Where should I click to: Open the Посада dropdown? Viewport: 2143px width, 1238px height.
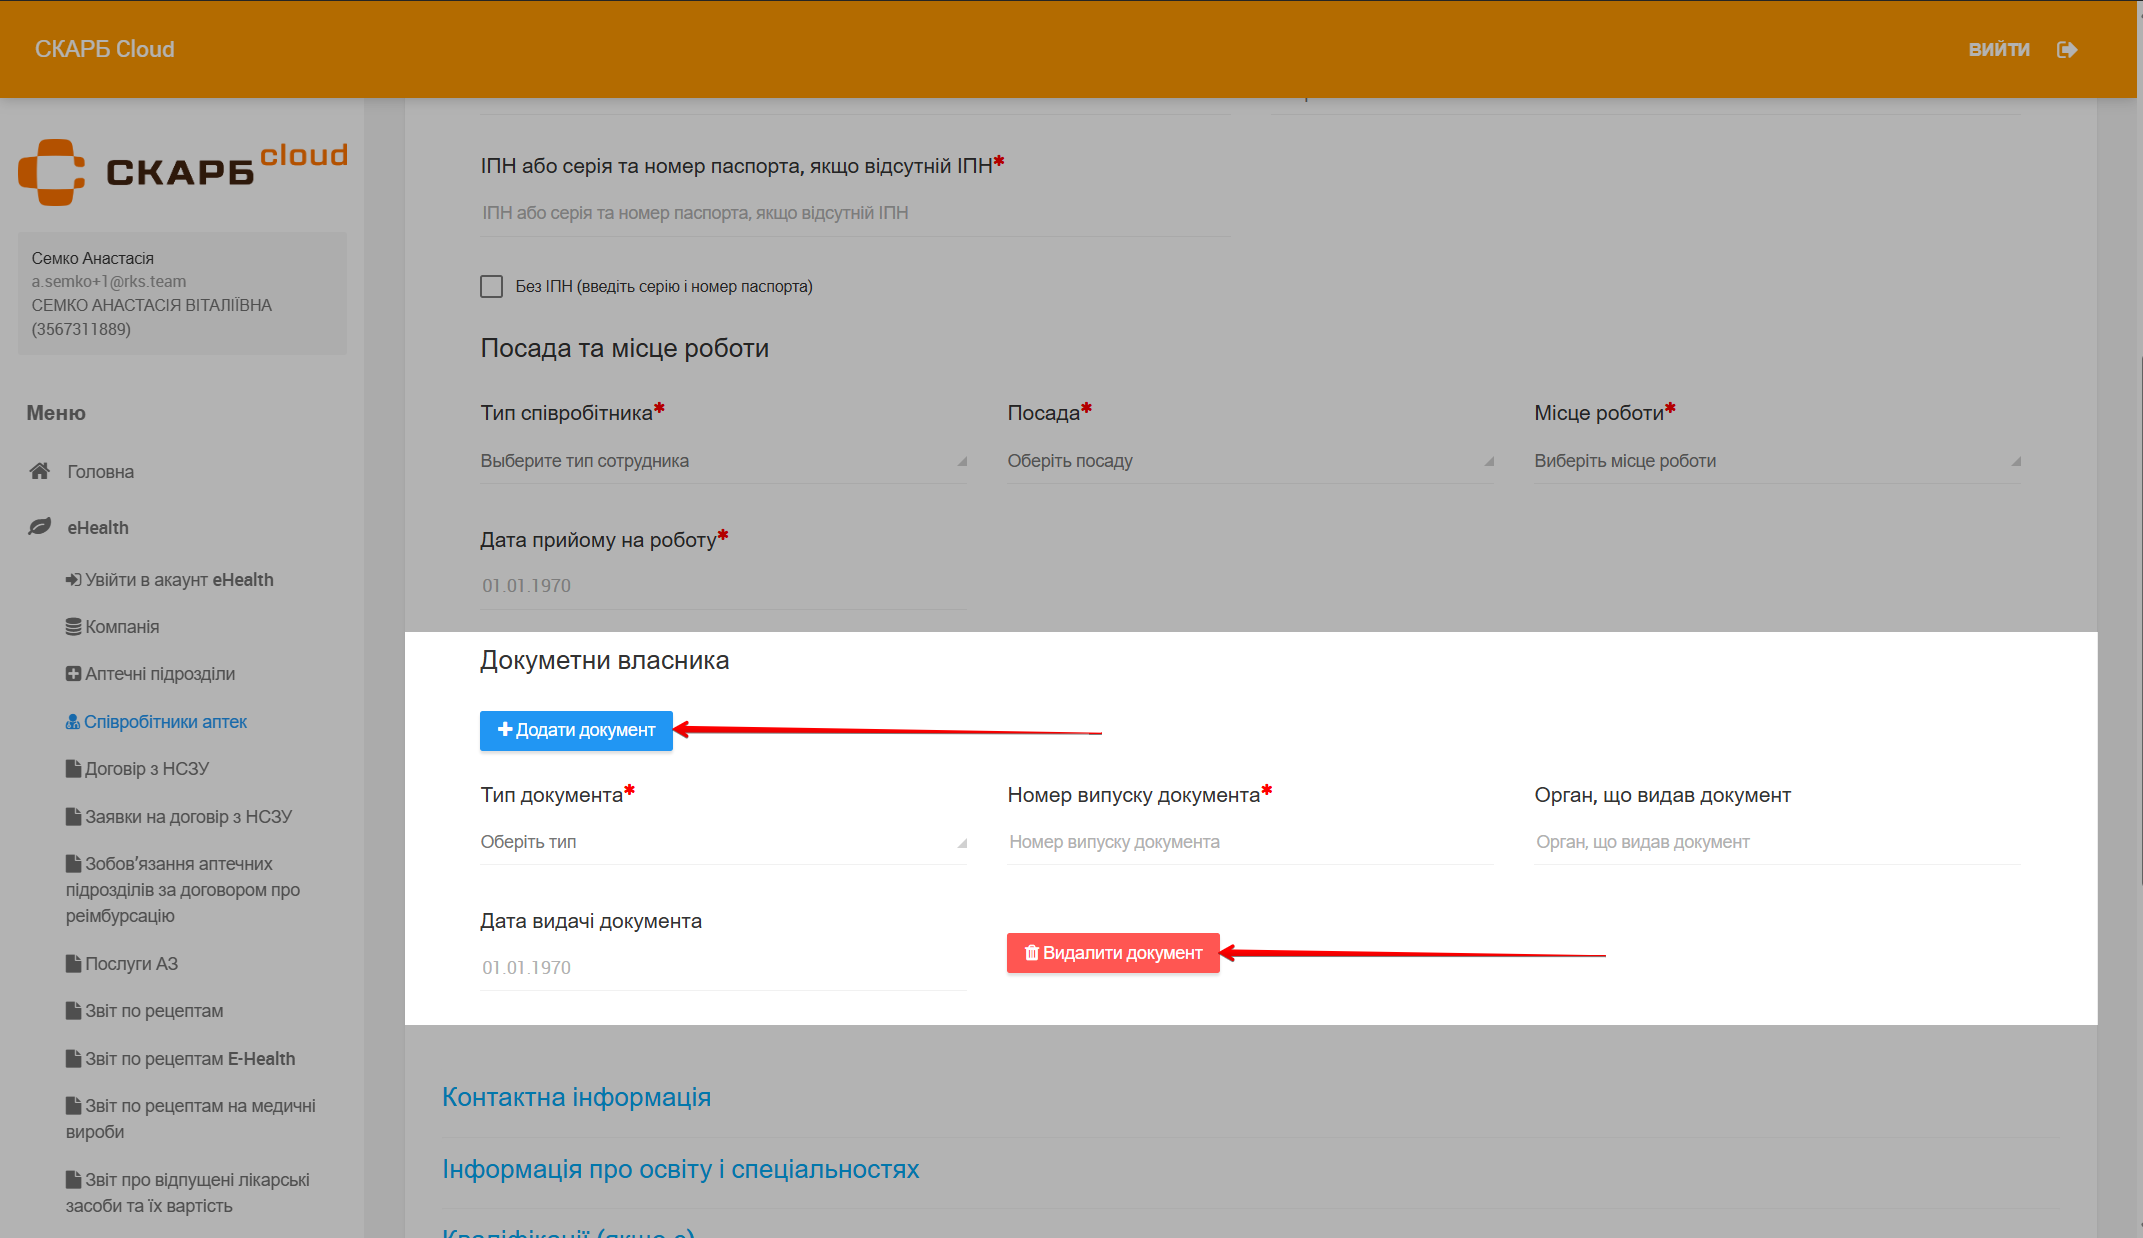point(1249,461)
